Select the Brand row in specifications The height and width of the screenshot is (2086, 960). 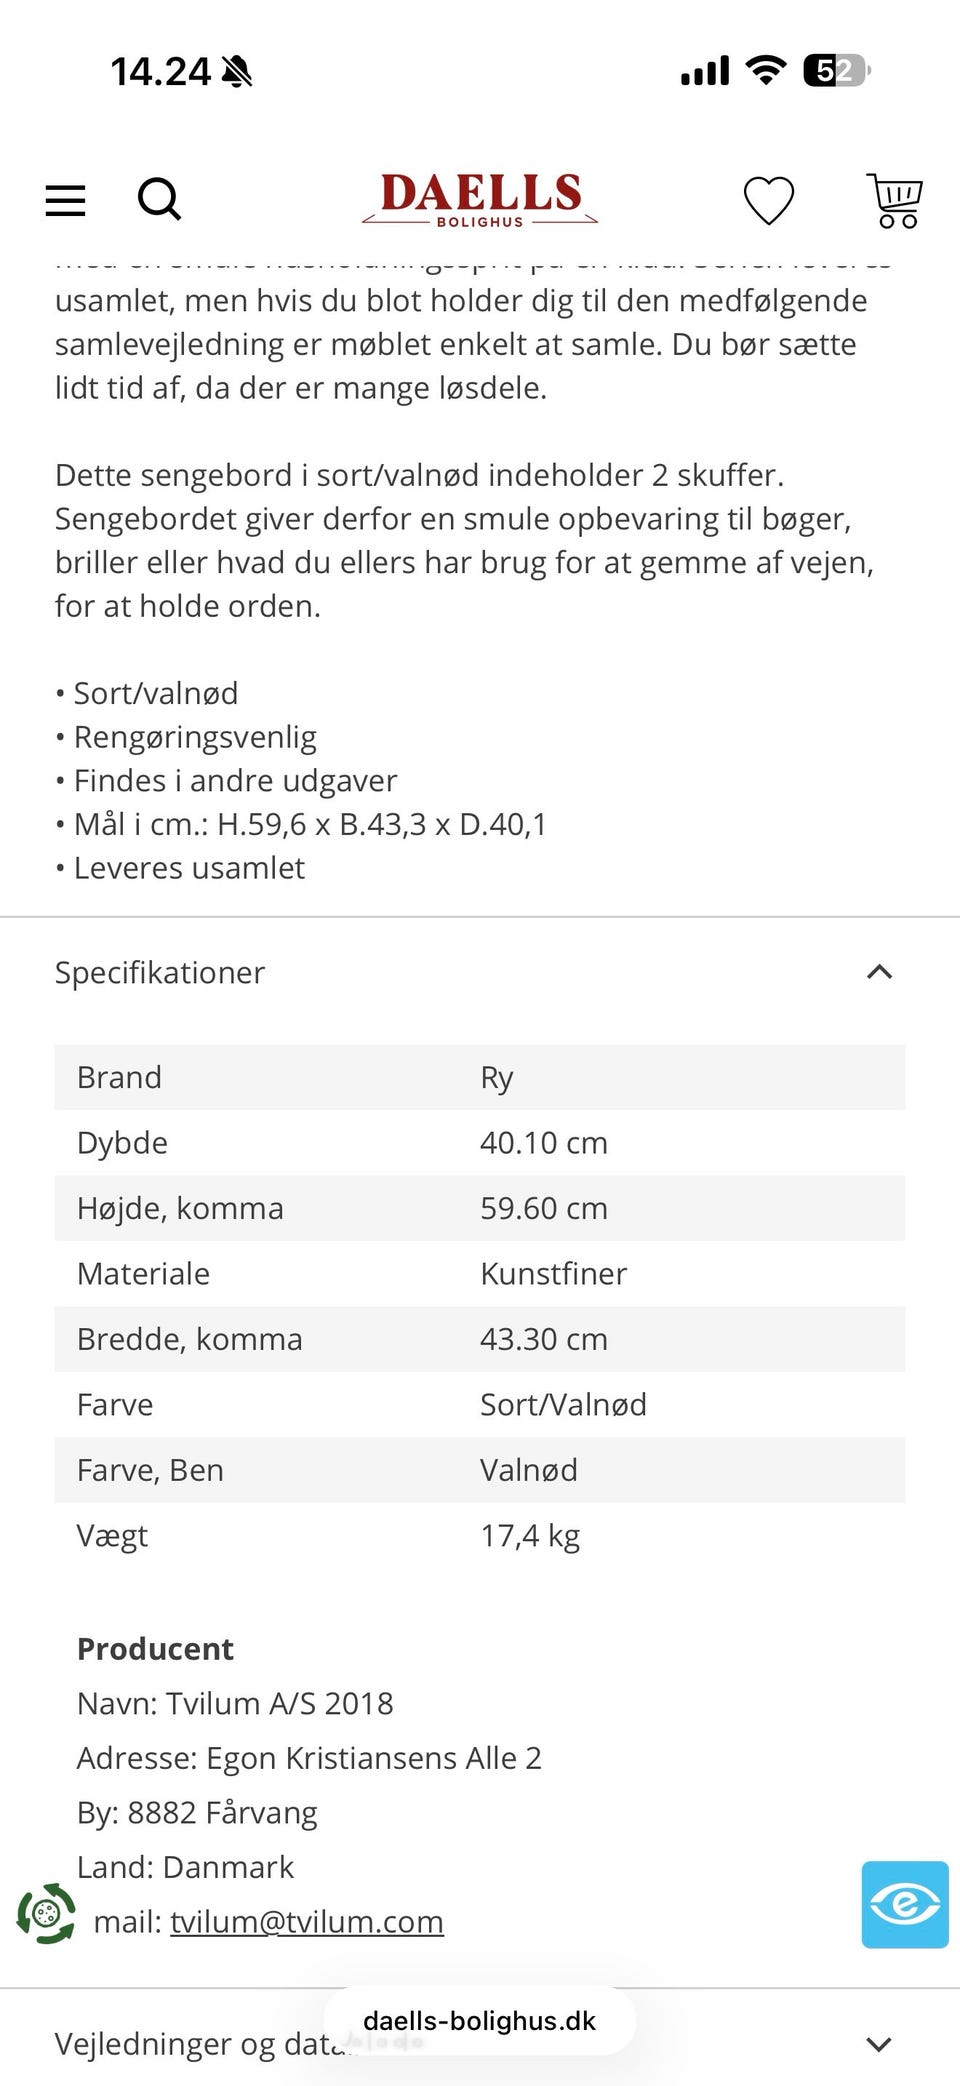point(480,1077)
